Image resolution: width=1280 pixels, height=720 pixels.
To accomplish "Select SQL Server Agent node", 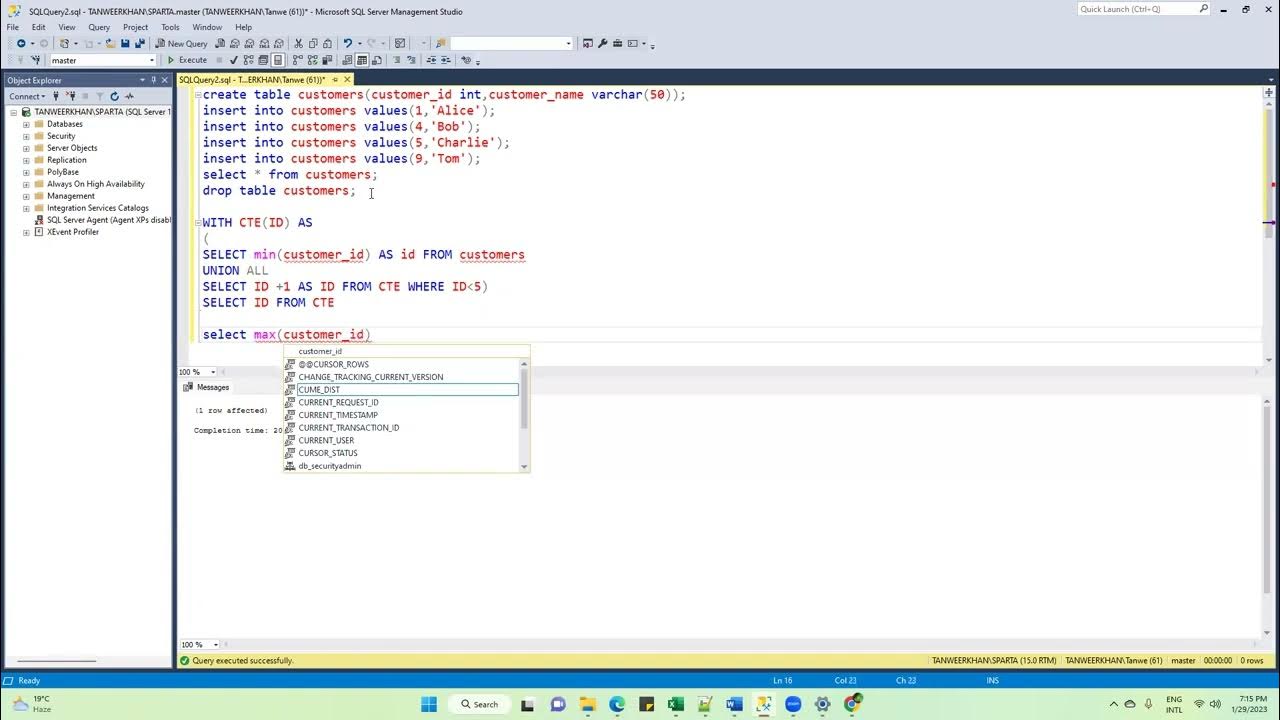I will tap(109, 220).
